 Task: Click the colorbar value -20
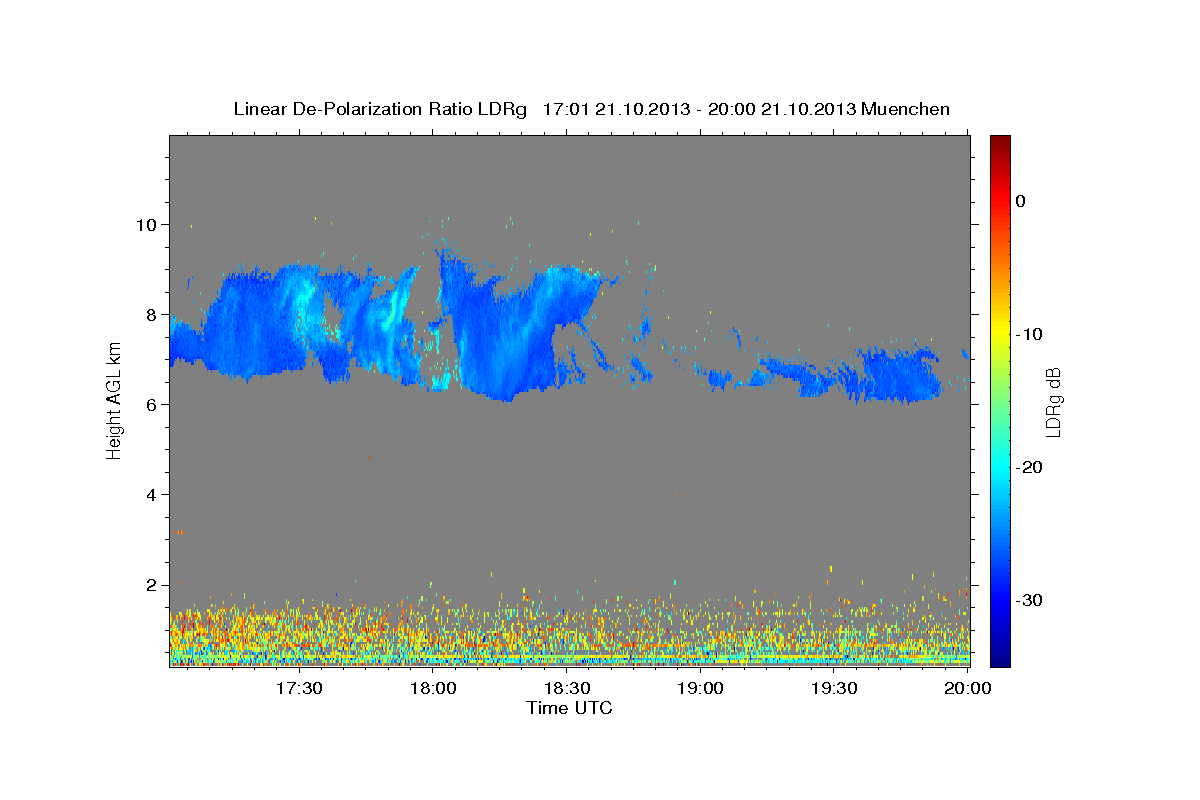[x=1030, y=467]
